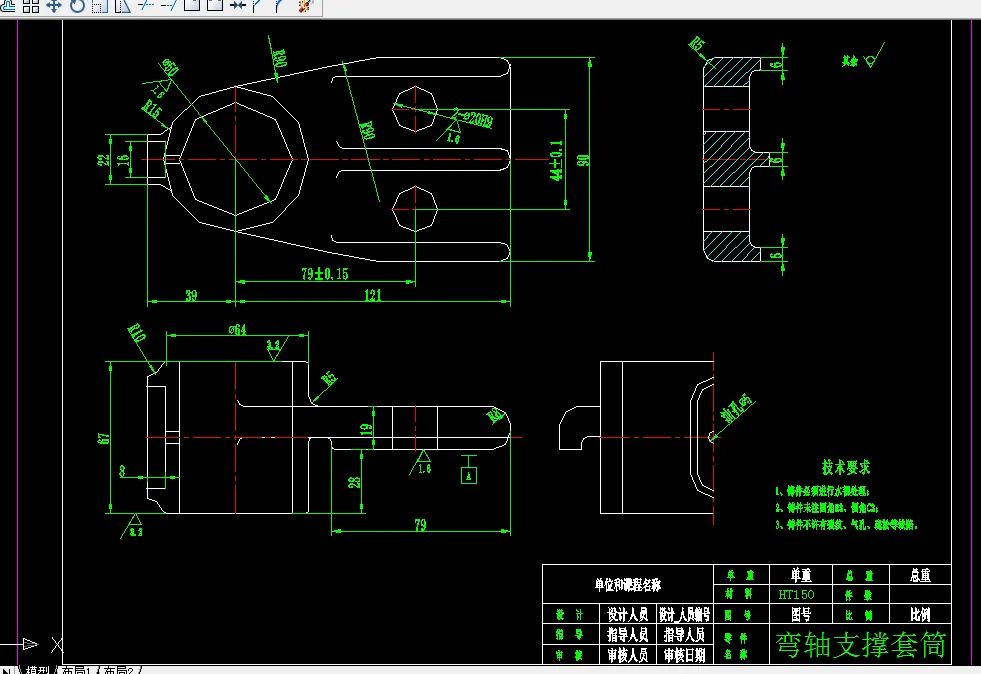This screenshot has height=674, width=981.
Task: Select the 67 height dimension text
Action: [103, 438]
